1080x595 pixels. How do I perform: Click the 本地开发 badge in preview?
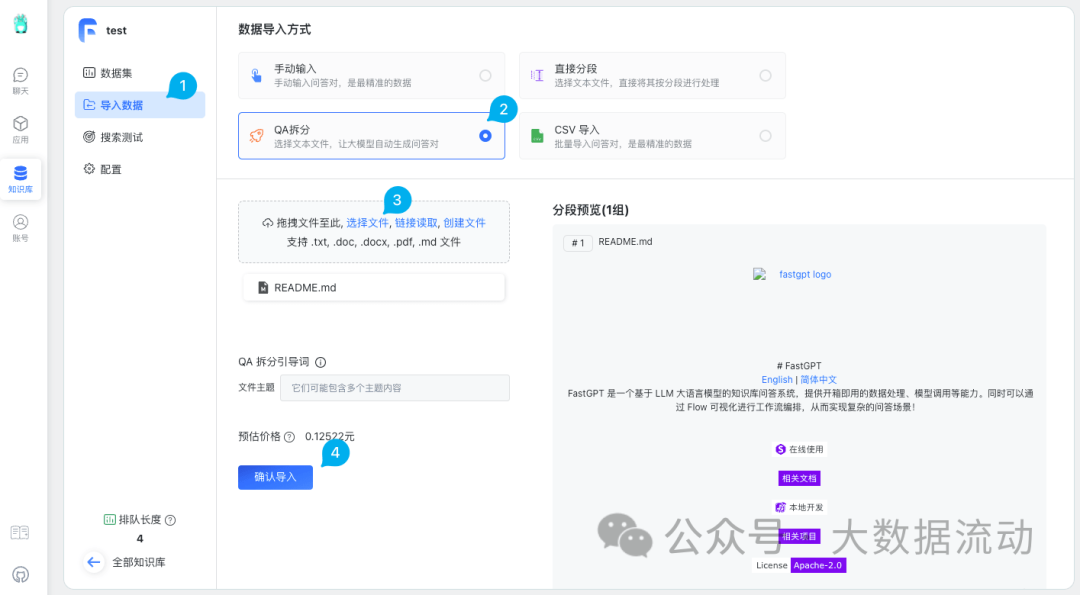pyautogui.click(x=799, y=507)
